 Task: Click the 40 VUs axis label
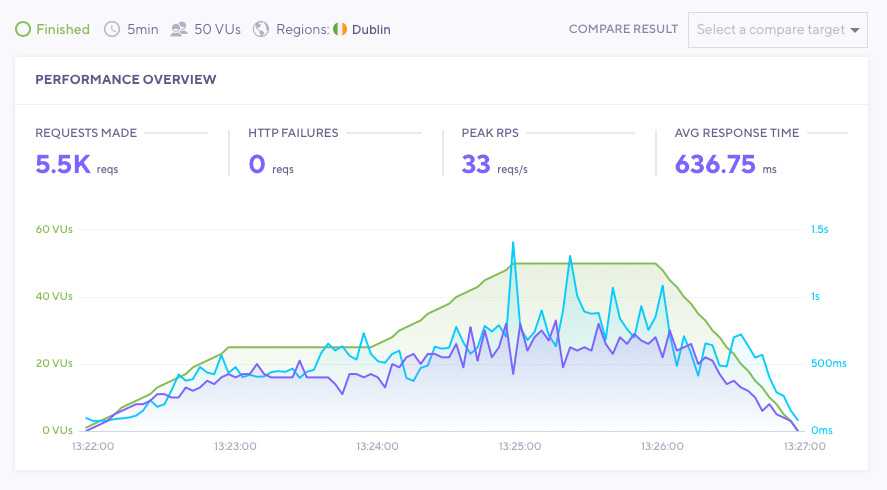tap(54, 296)
